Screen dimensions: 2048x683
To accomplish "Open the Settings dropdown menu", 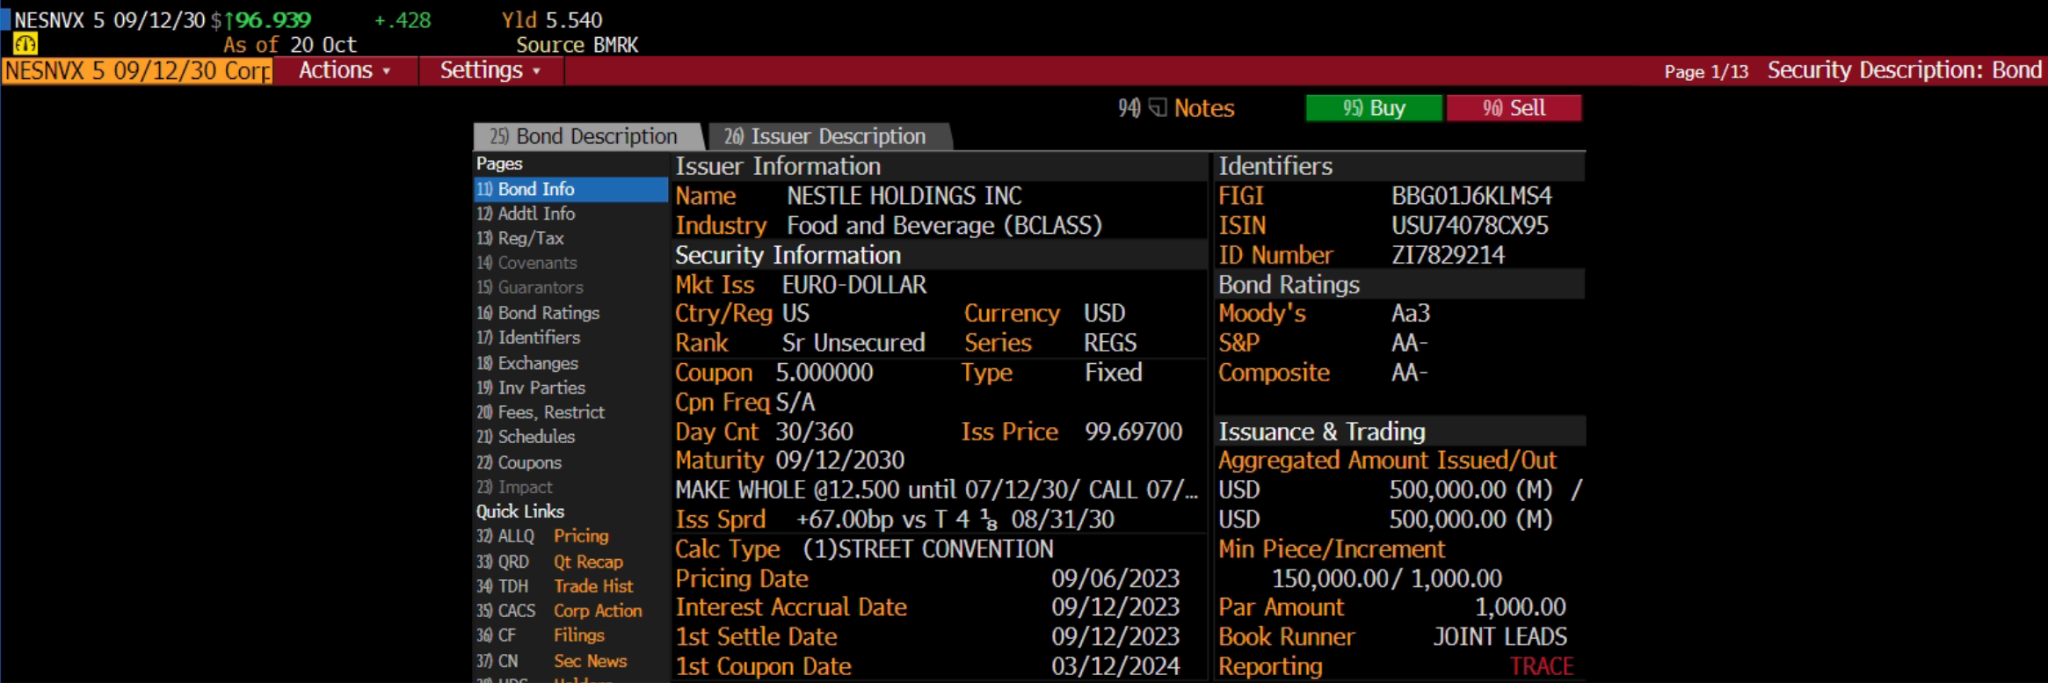I will tap(490, 71).
